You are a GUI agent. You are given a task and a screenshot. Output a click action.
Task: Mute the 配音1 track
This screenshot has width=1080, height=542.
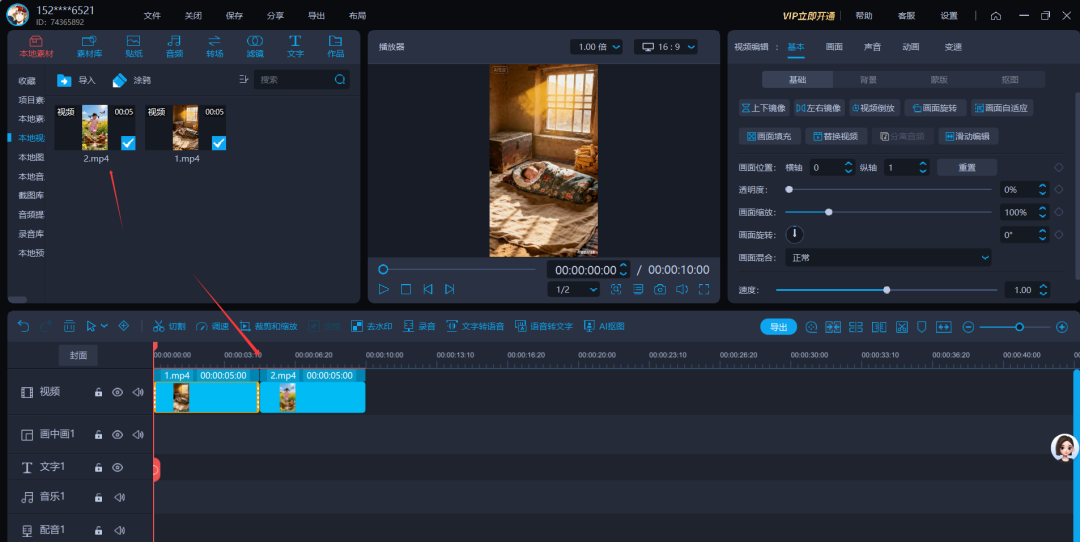coord(119,530)
